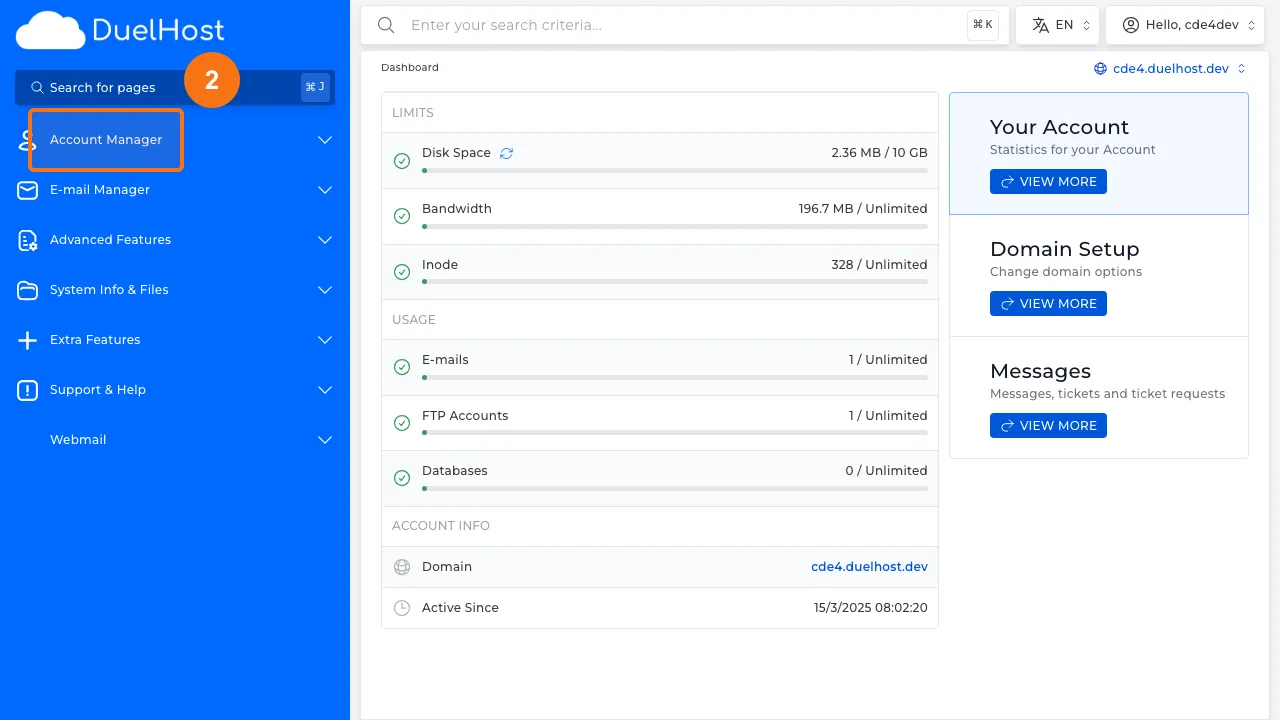
Task: Expand the Webmail section
Action: [x=324, y=440]
